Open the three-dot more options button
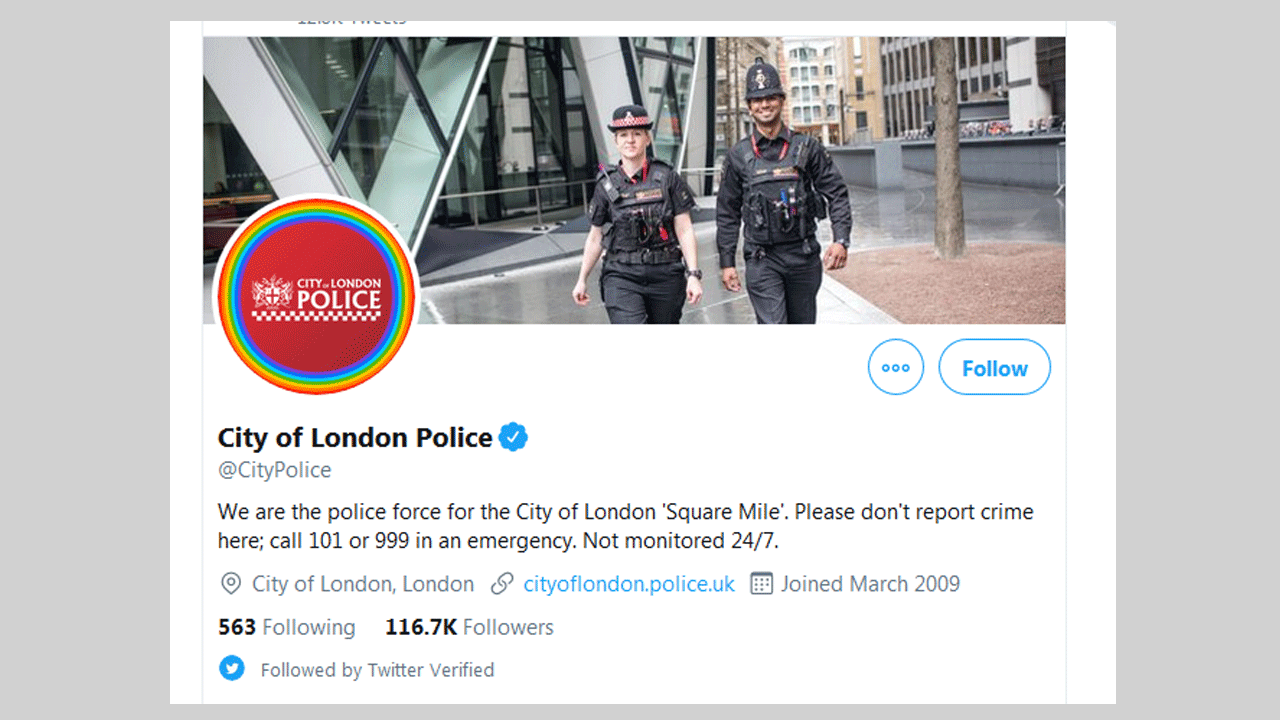The height and width of the screenshot is (720, 1280). point(895,367)
